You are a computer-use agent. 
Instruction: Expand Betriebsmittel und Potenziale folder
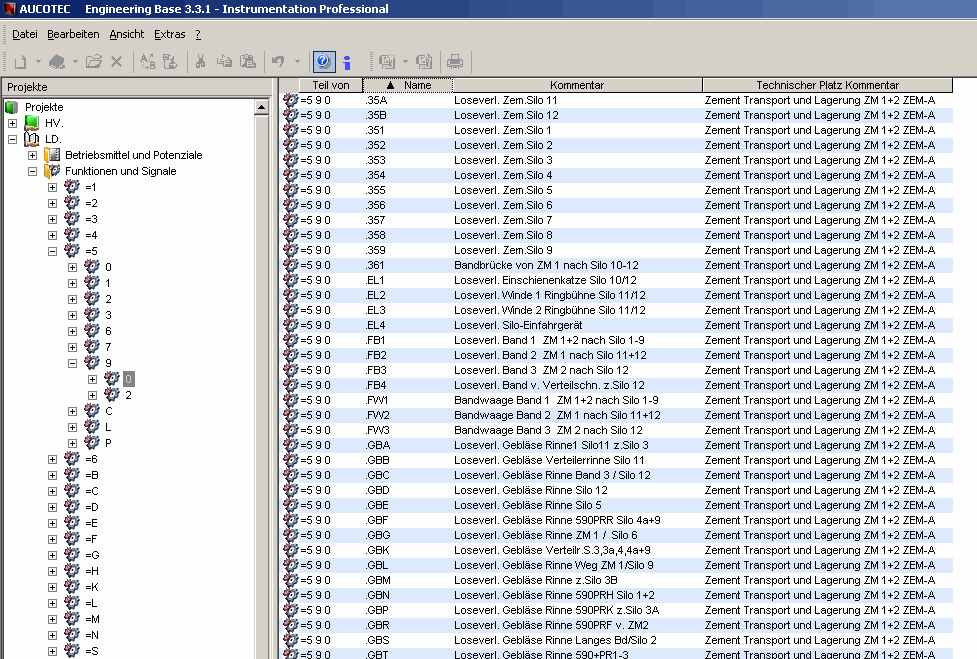[x=32, y=155]
